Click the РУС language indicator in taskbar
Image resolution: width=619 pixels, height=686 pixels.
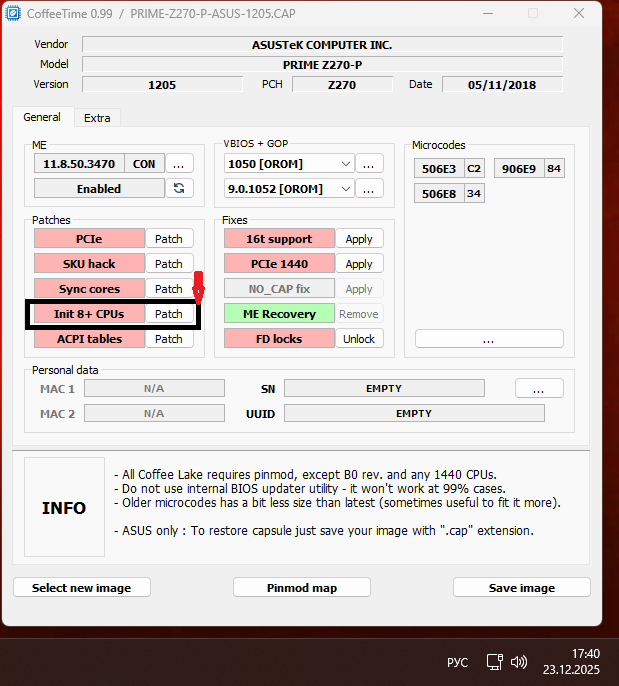click(458, 662)
